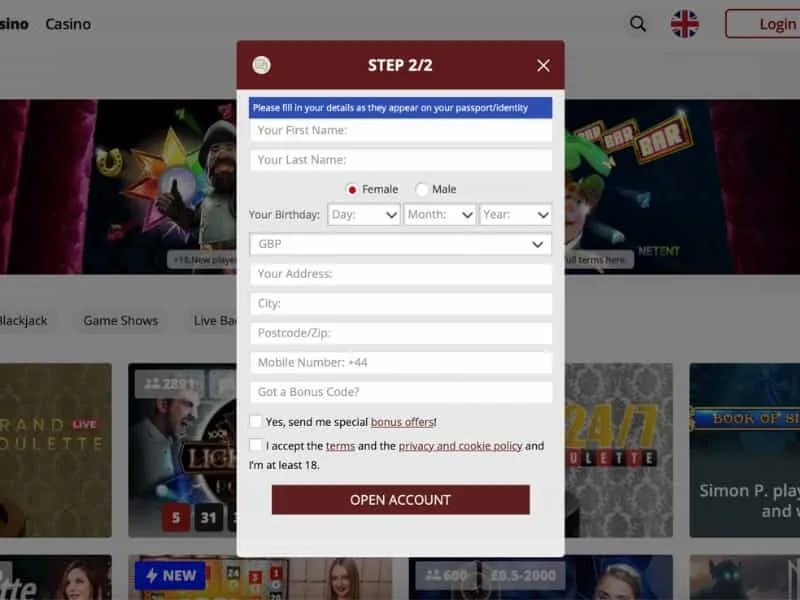Open the Grand Roulette Live game thumbnail
Viewport: 800px width, 600px height.
pyautogui.click(x=56, y=450)
